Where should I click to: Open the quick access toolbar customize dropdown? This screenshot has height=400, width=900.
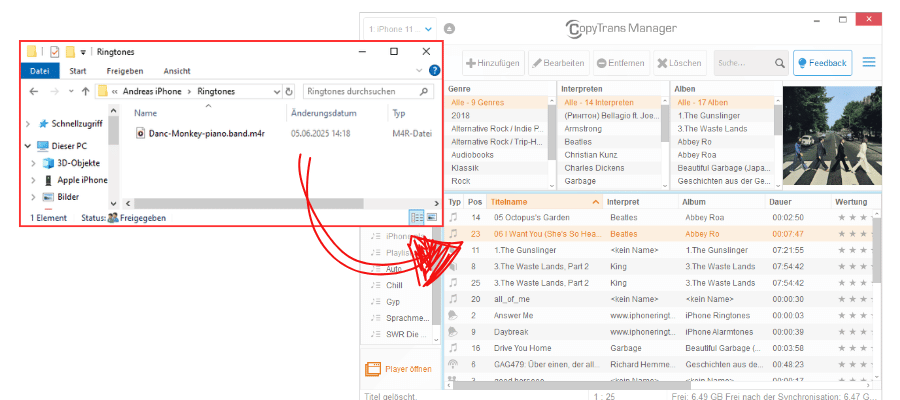point(83,52)
